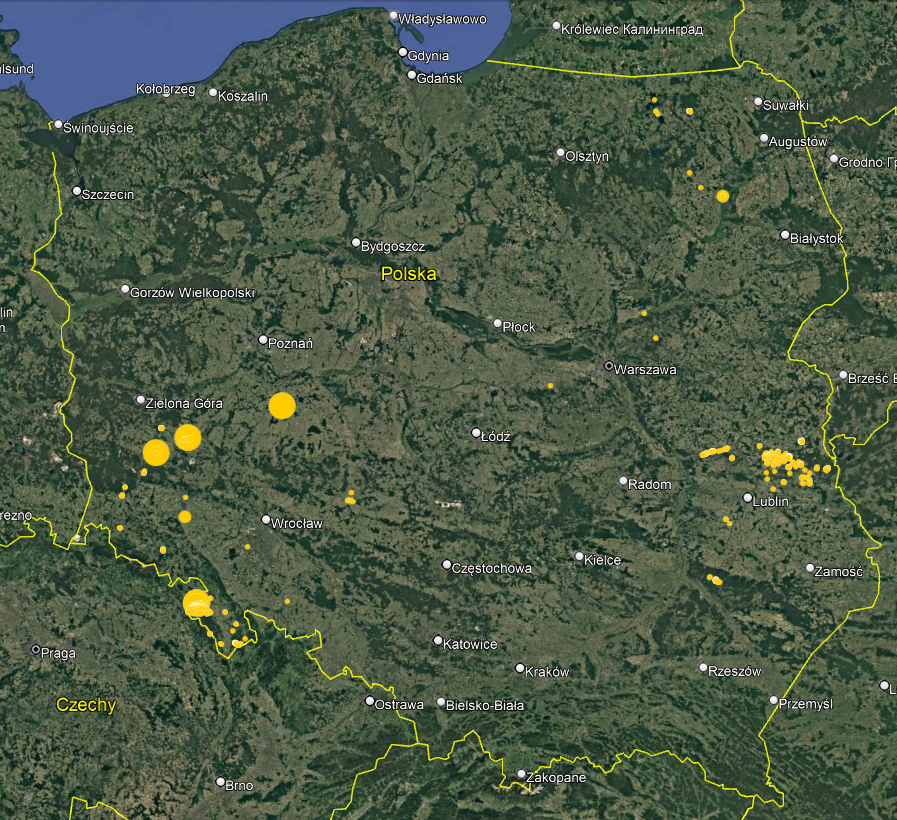This screenshot has height=820, width=897.
Task: Select the Kraków city marker
Action: tap(520, 668)
